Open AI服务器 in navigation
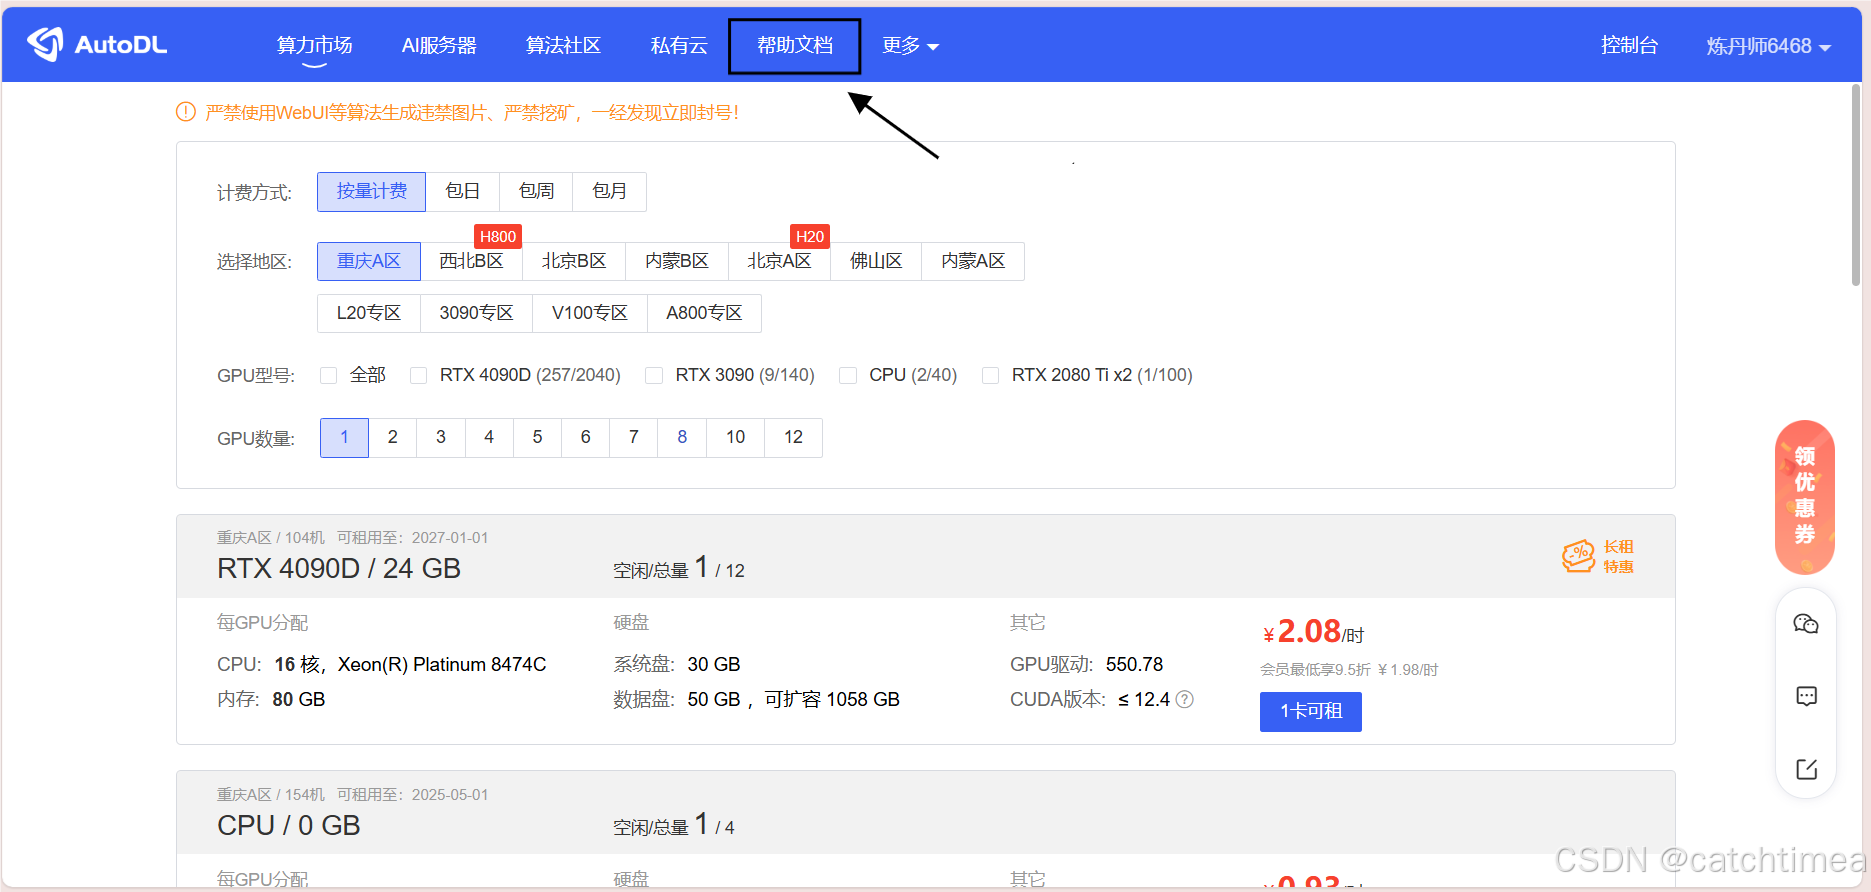The image size is (1871, 892). point(439,46)
